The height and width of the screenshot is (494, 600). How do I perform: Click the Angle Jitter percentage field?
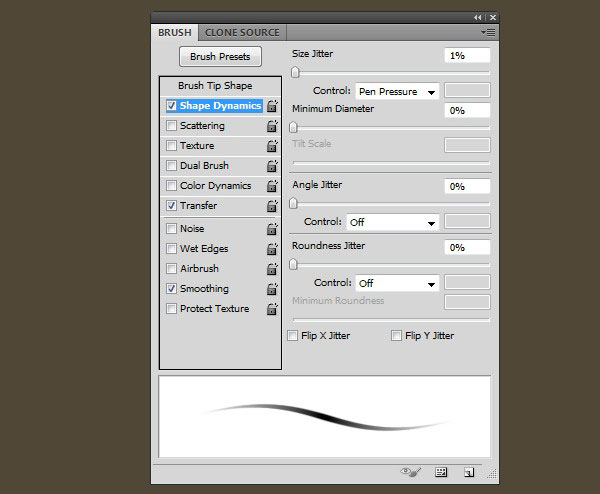[467, 187]
